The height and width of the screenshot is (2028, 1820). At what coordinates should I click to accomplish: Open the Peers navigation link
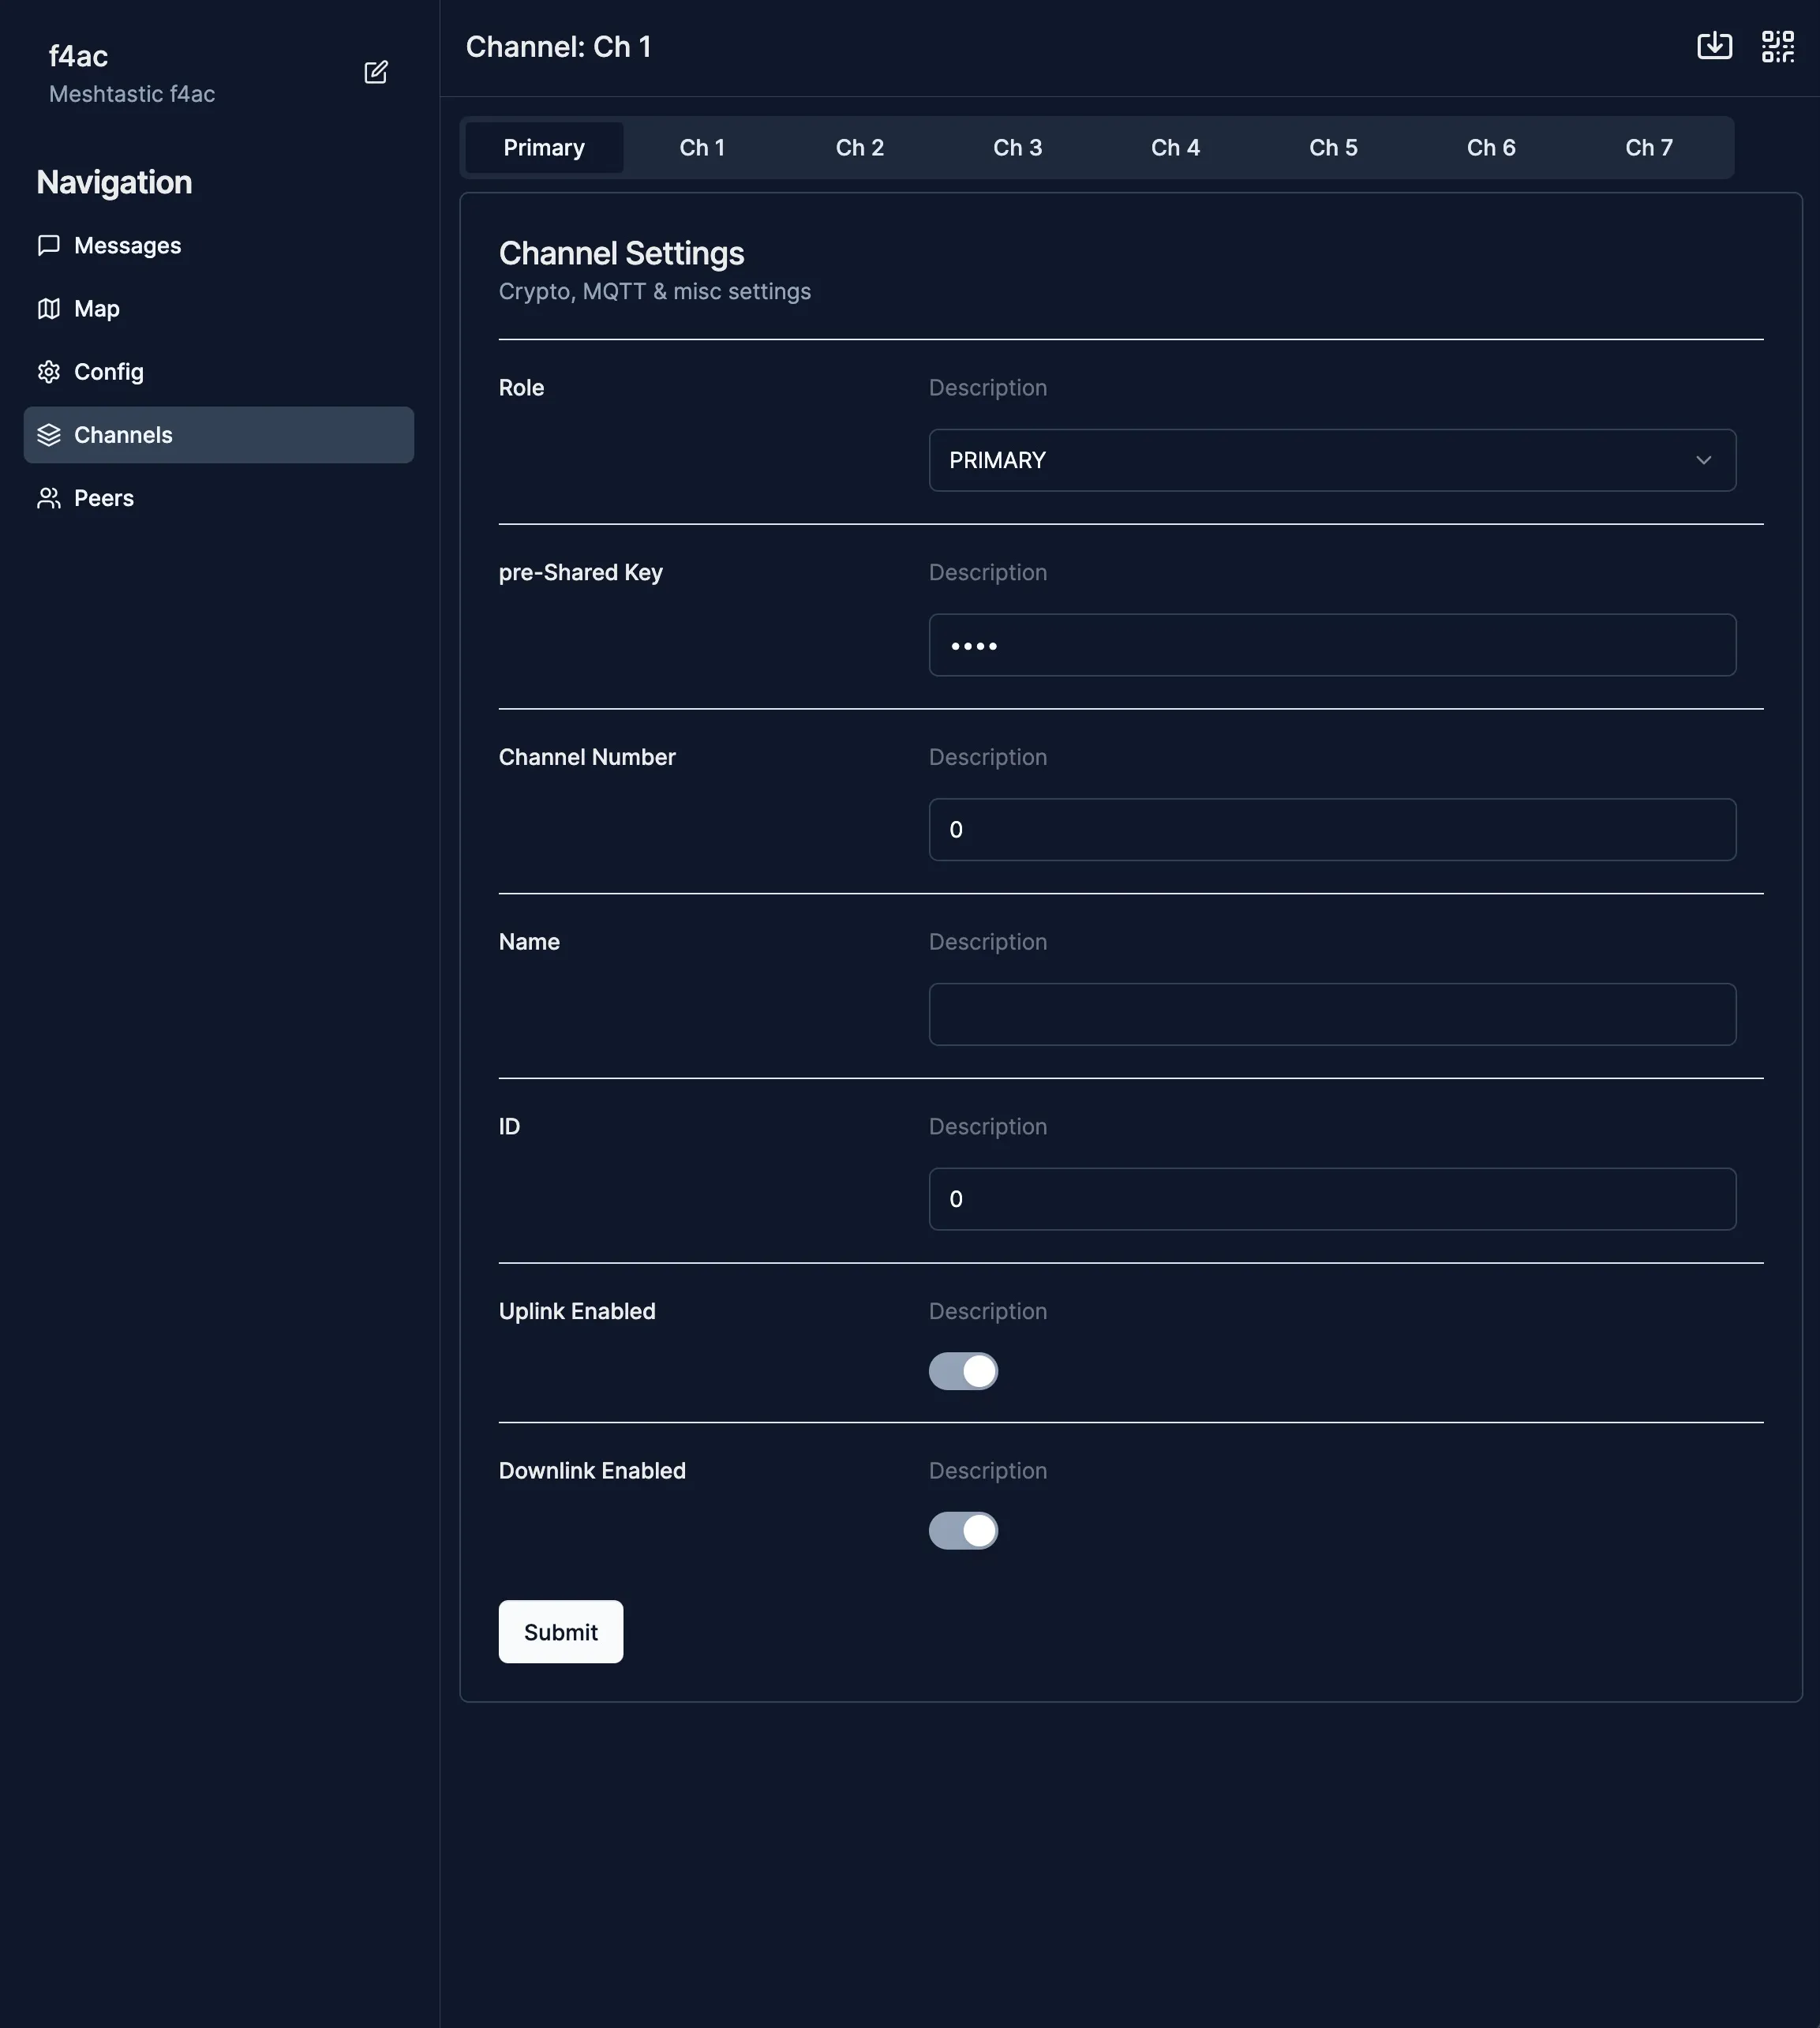tap(104, 498)
